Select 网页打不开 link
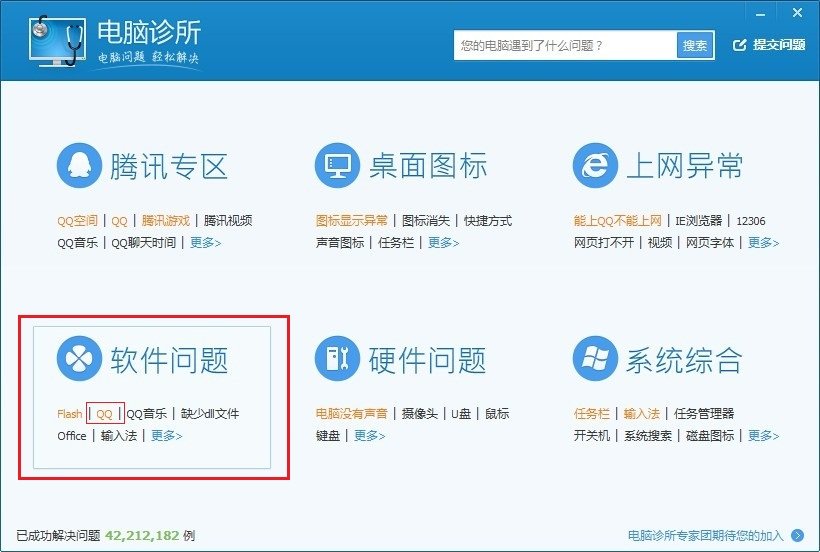 (603, 243)
